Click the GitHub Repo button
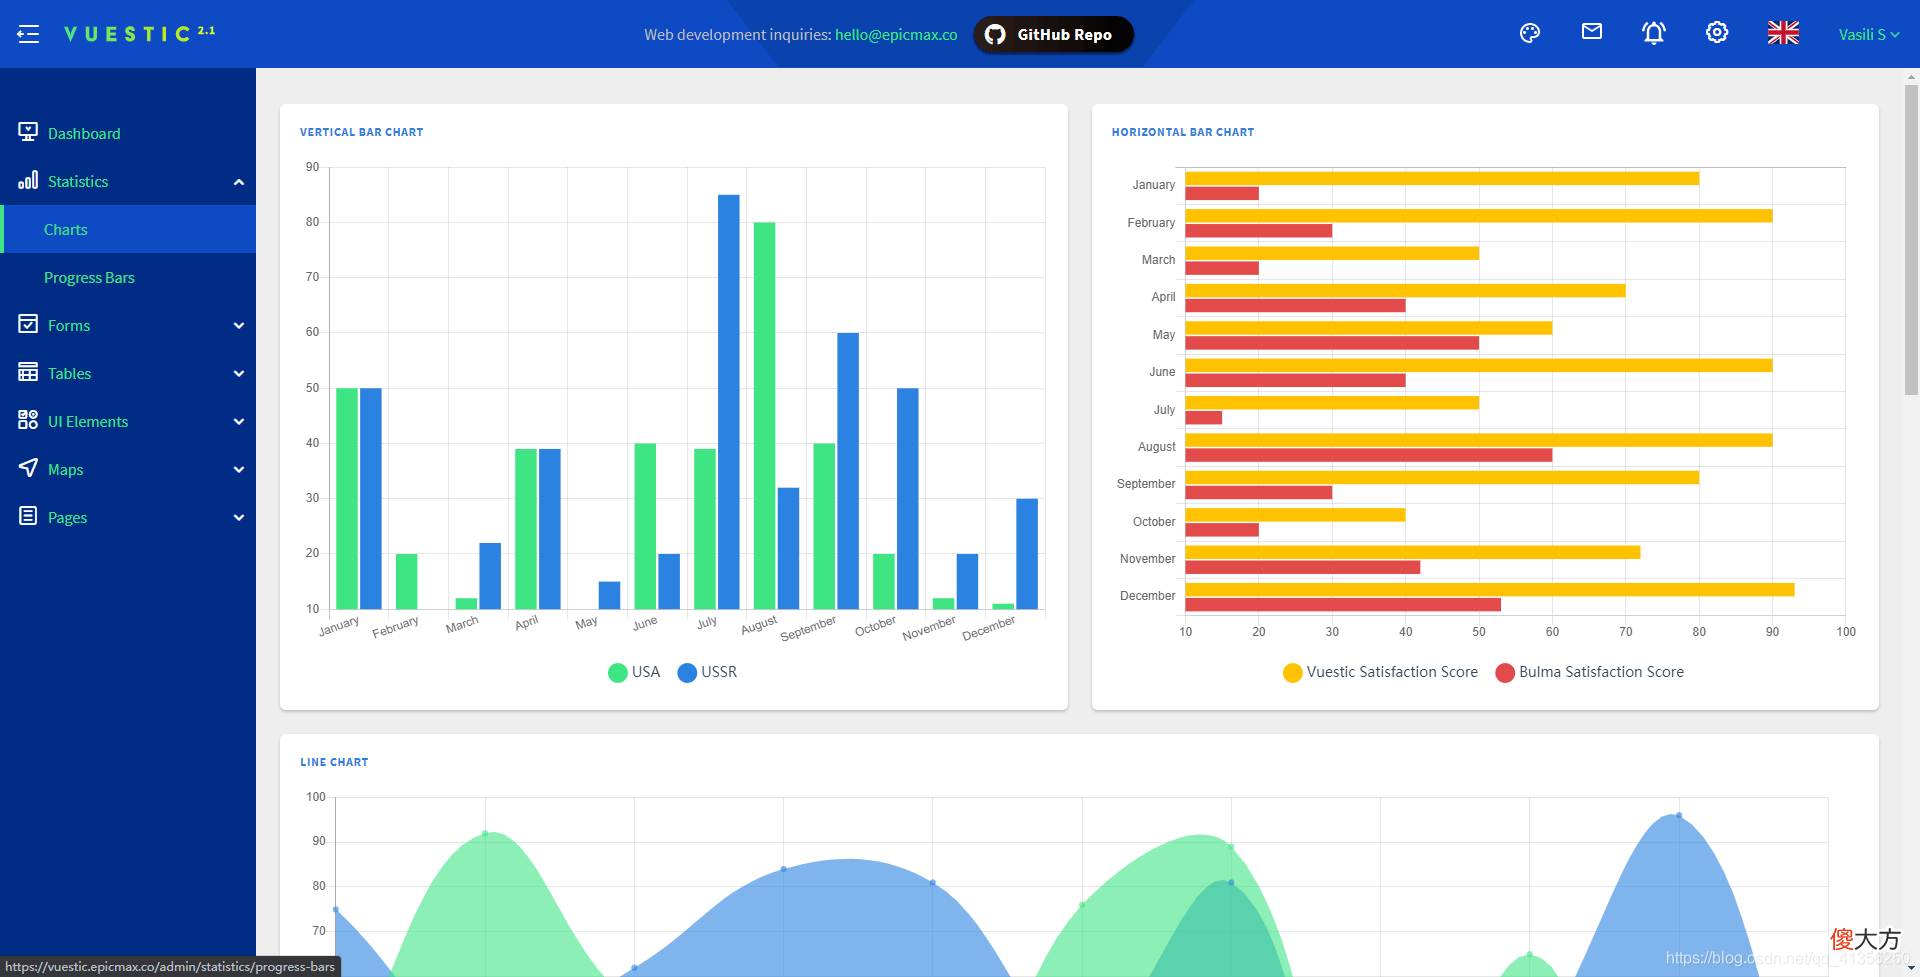1920x977 pixels. pyautogui.click(x=1053, y=34)
